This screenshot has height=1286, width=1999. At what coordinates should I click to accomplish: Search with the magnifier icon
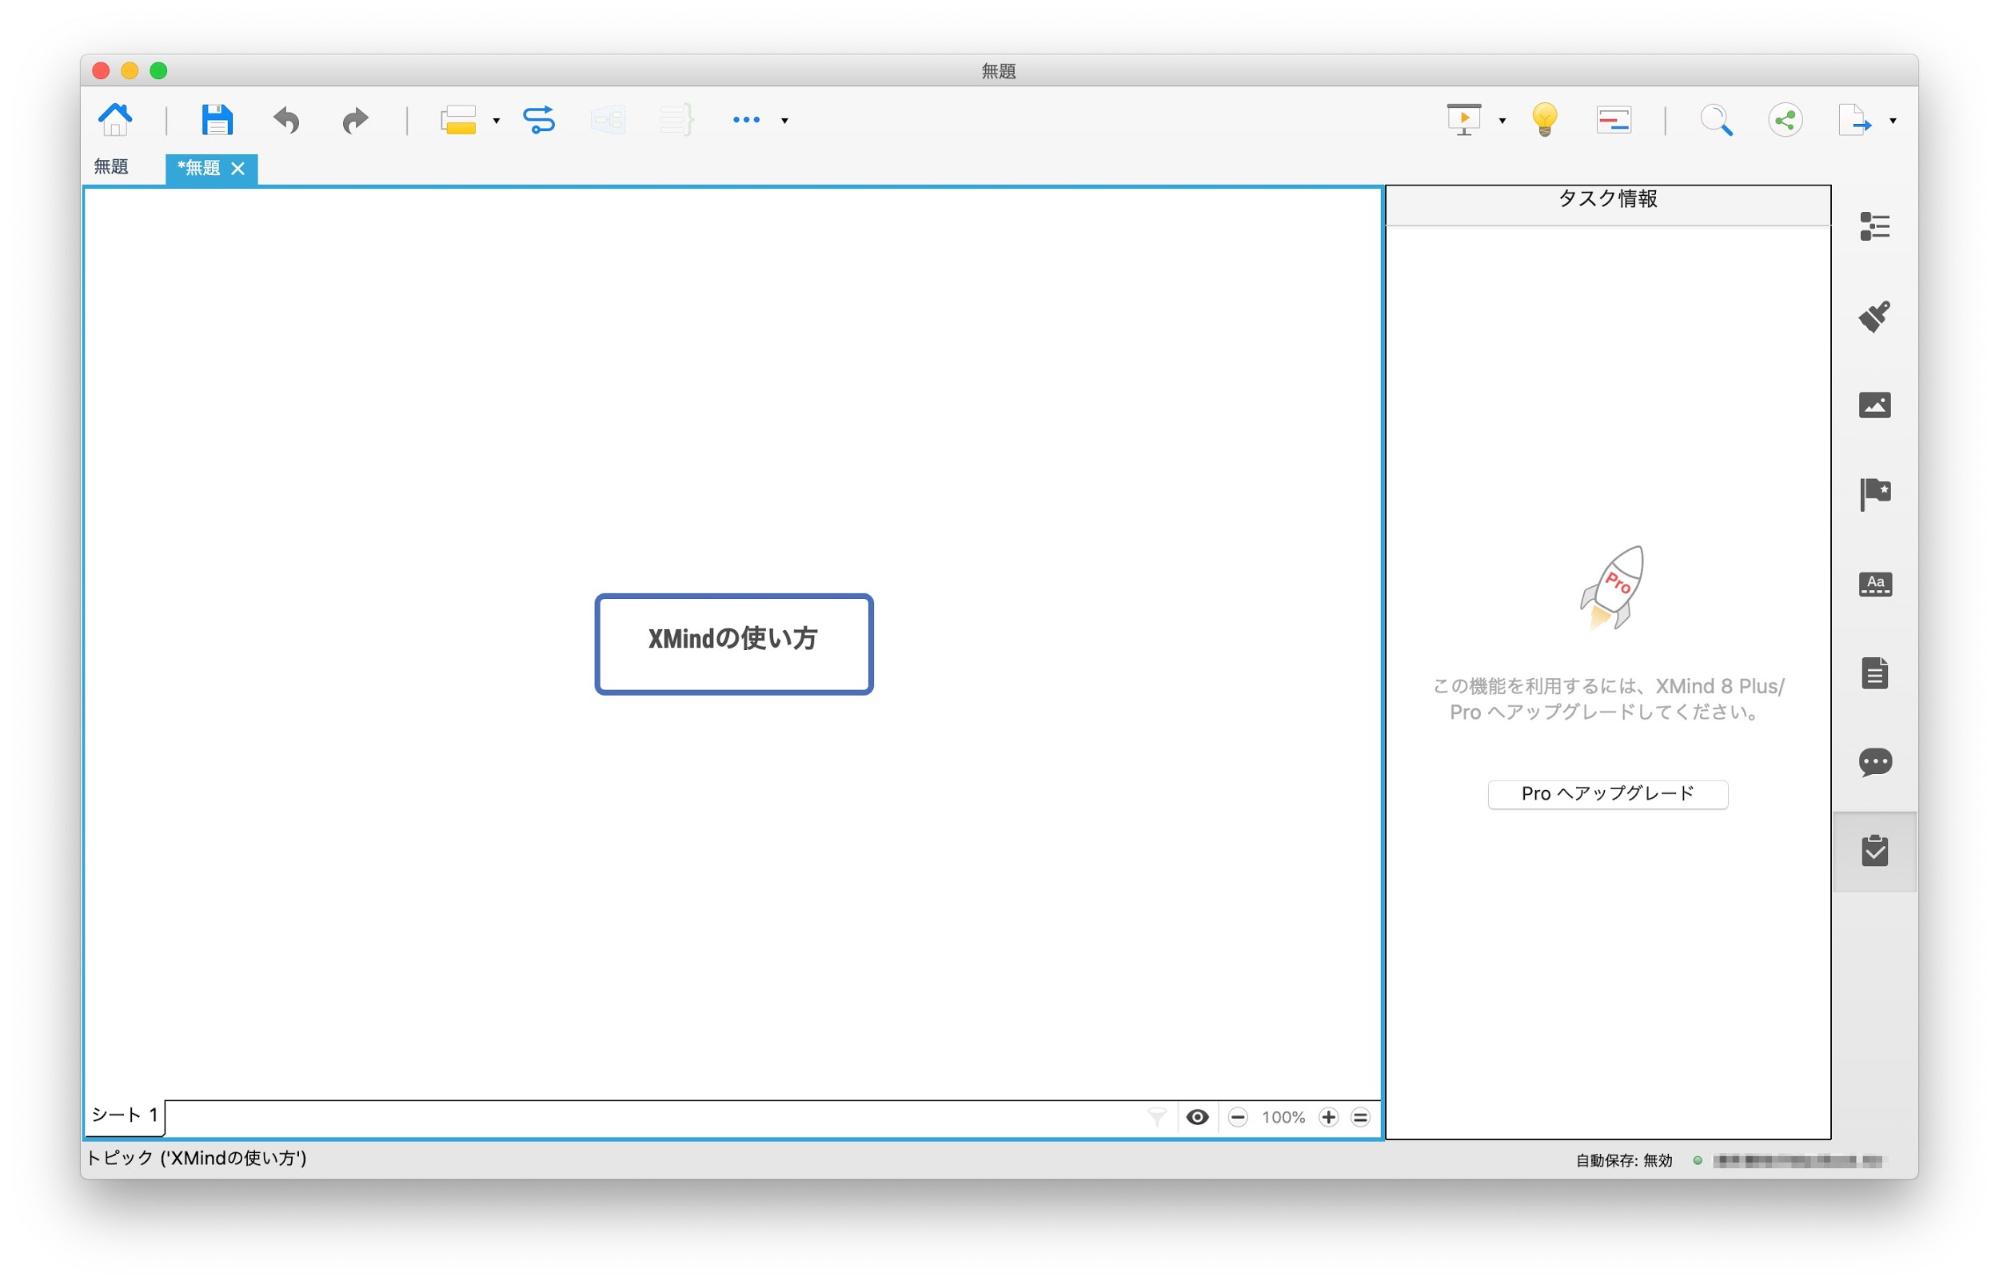[1716, 120]
